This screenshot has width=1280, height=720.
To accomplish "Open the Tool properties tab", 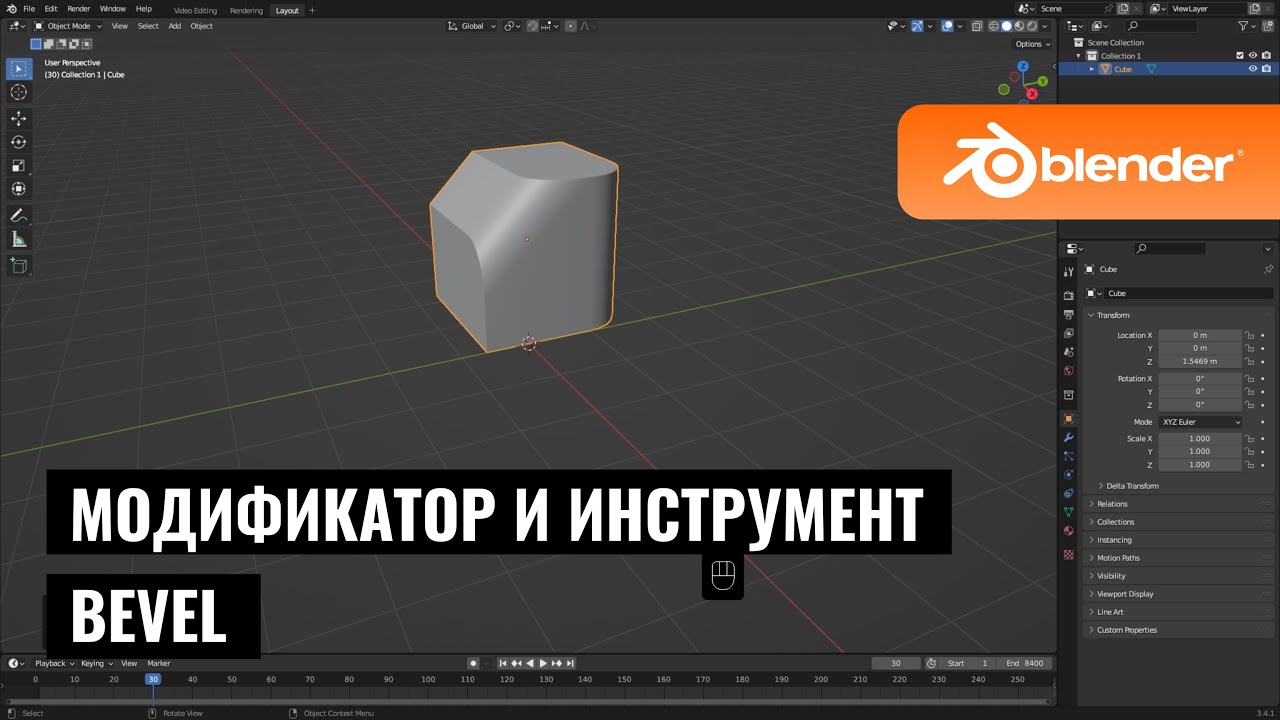I will (1068, 272).
